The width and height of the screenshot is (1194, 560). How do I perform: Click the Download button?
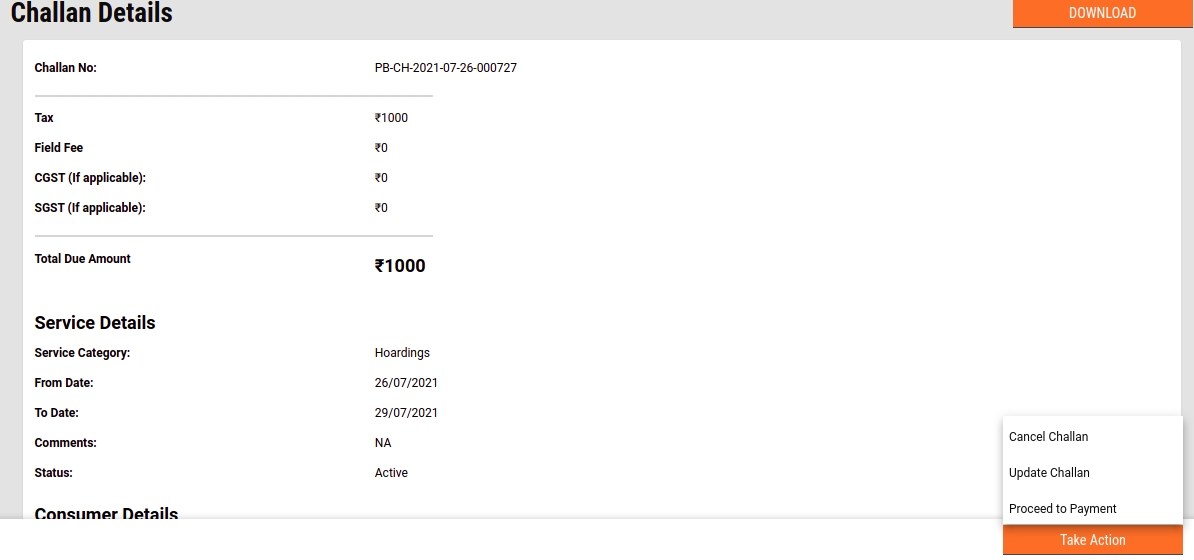click(x=1102, y=13)
